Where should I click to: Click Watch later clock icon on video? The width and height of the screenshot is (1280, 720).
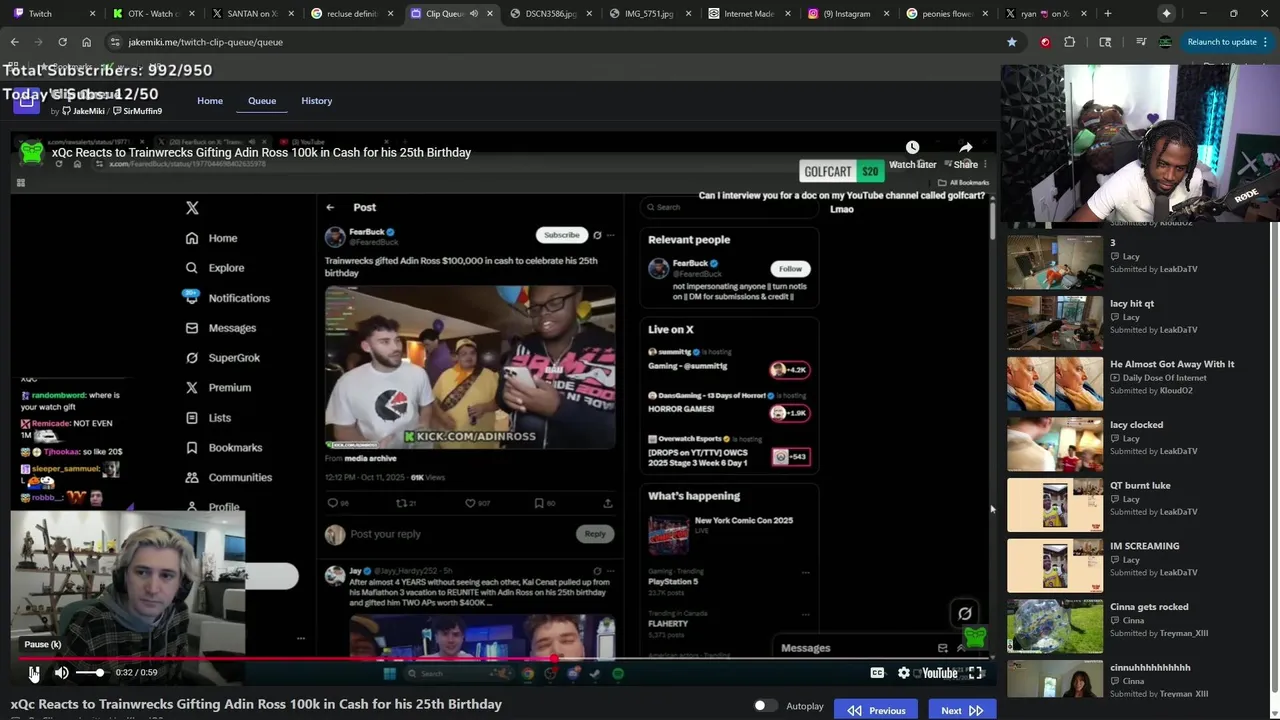pos(912,148)
